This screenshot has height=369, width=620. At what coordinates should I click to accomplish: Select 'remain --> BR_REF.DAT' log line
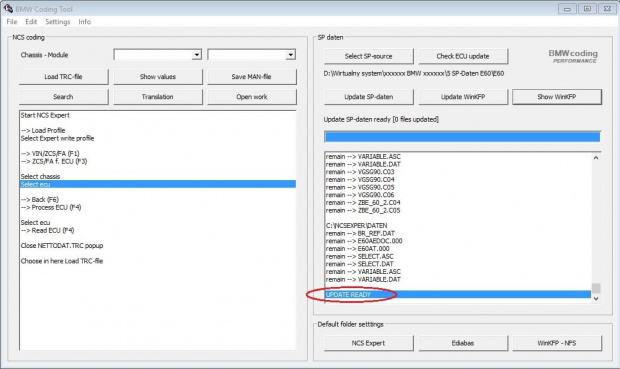(x=360, y=233)
